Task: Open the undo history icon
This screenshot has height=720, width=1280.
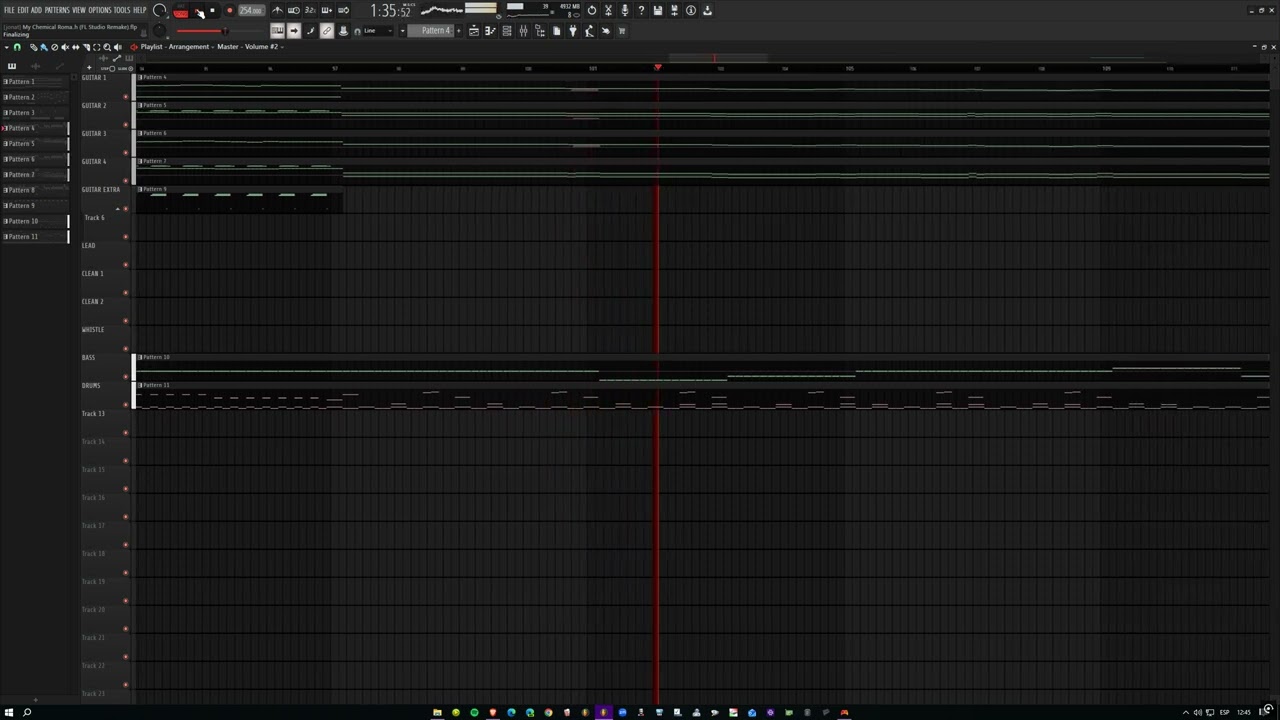Action: coord(592,11)
